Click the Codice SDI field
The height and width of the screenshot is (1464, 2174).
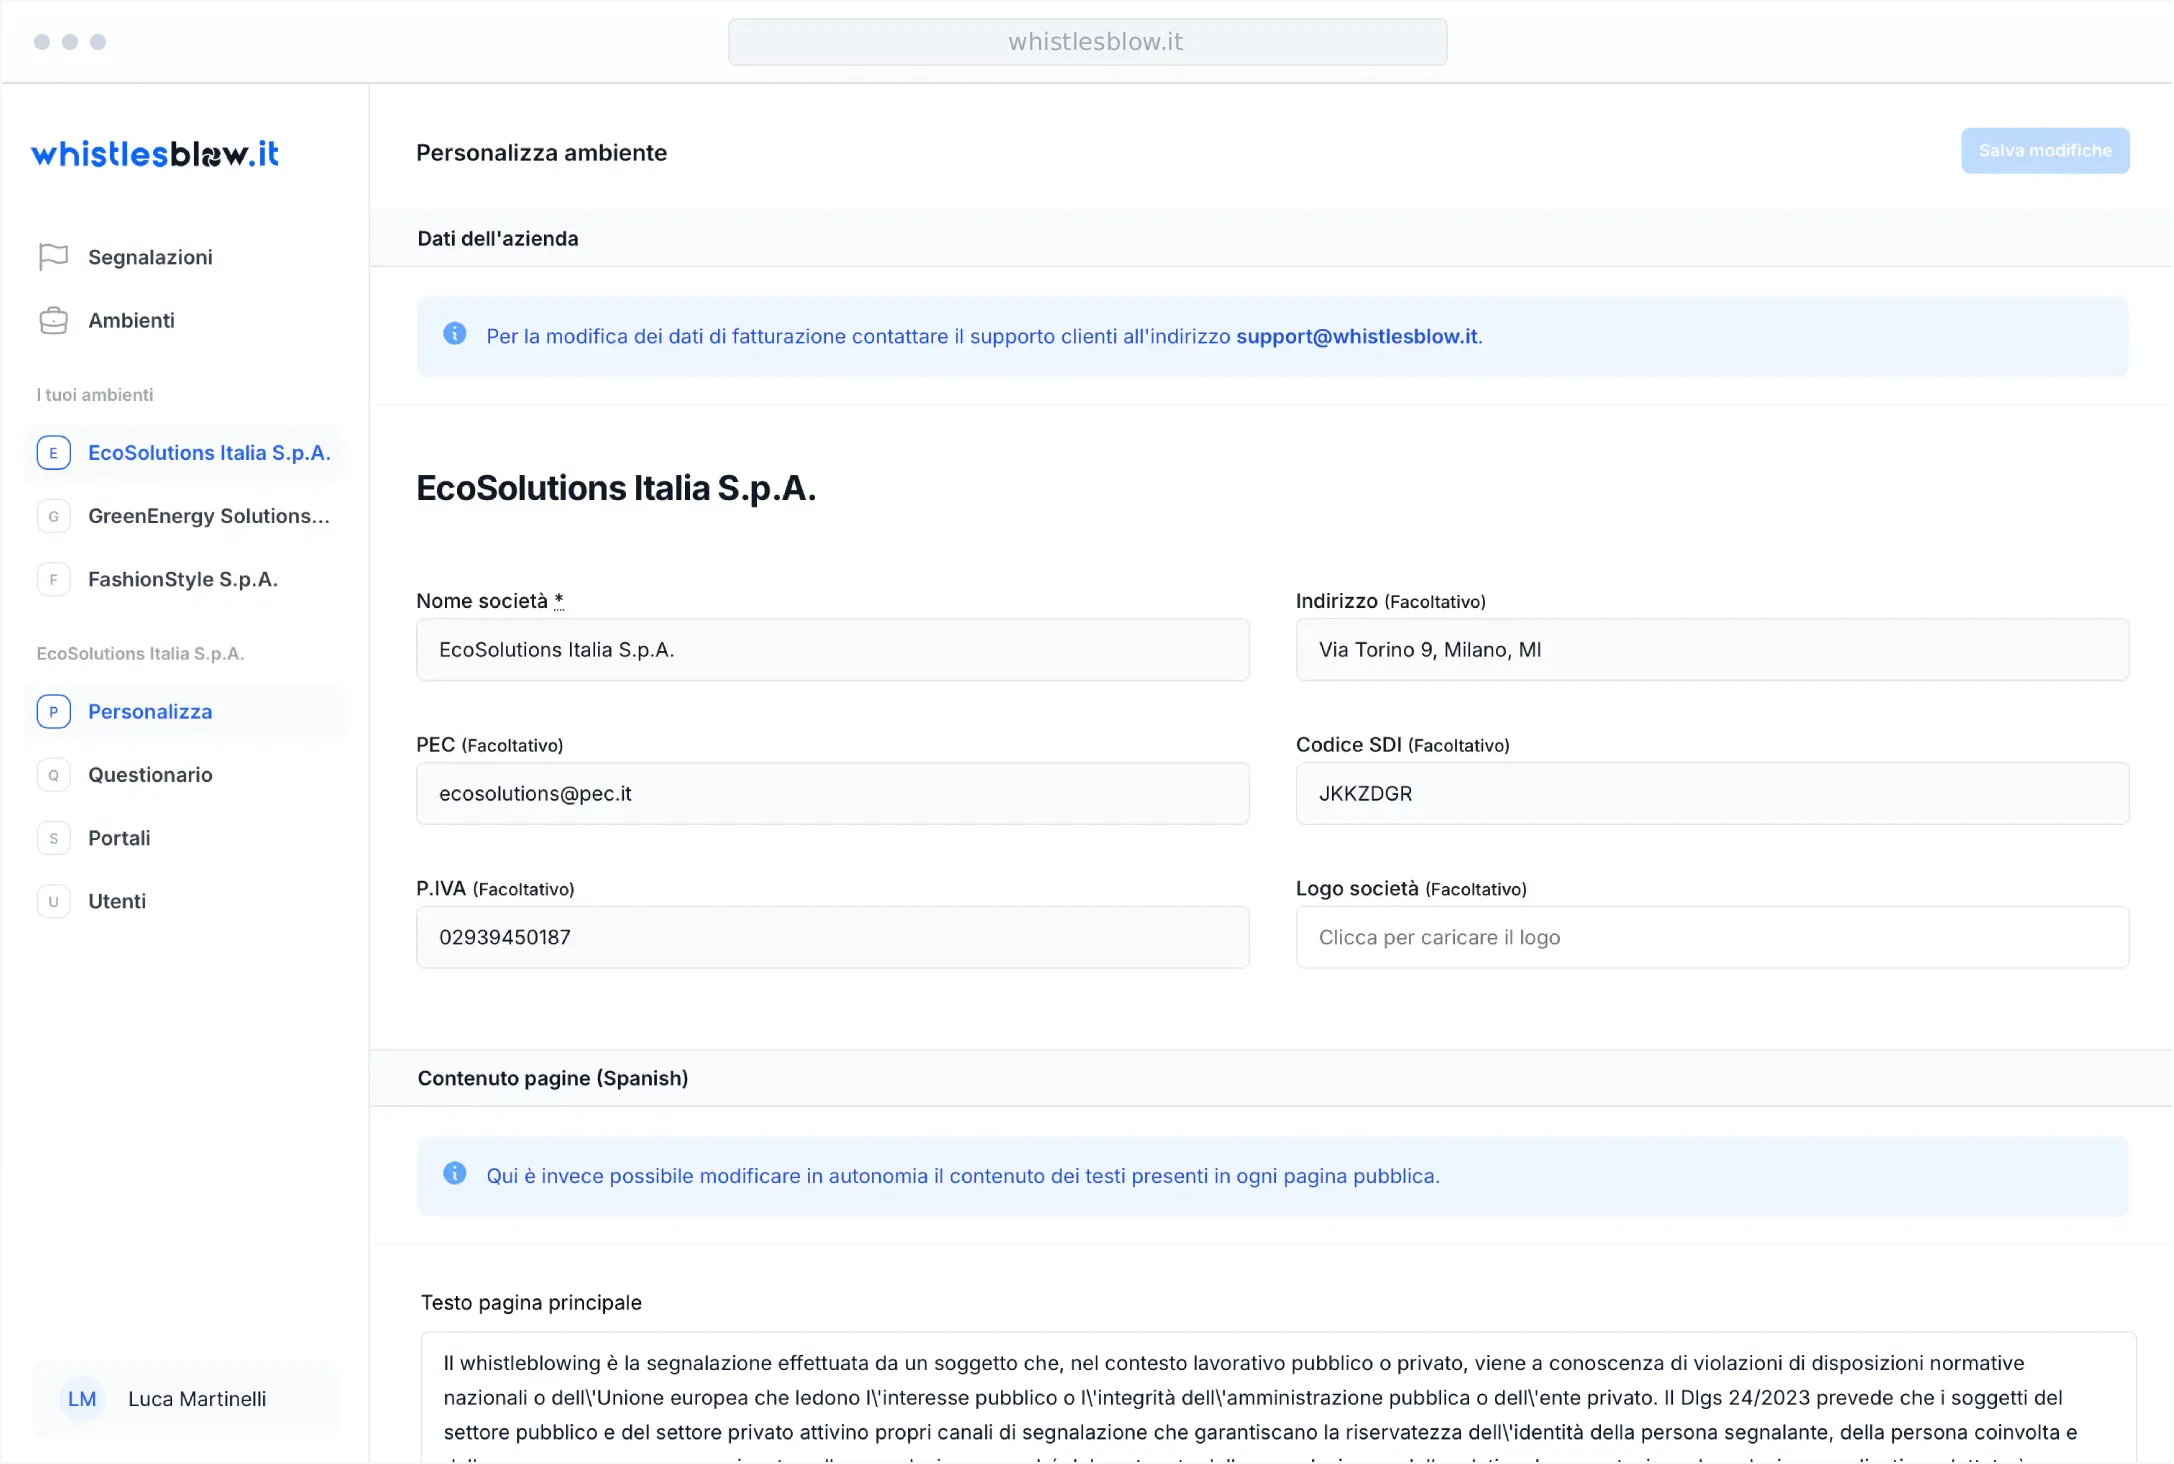(1712, 794)
